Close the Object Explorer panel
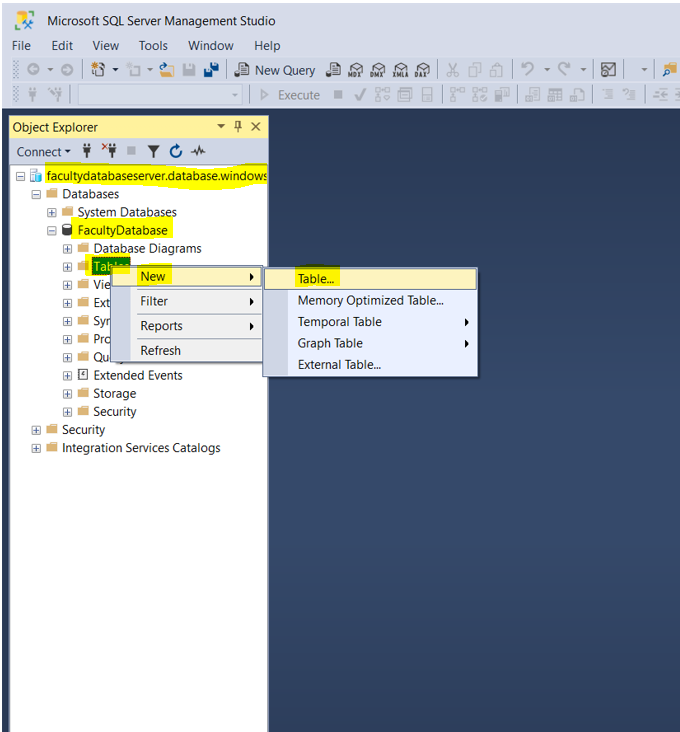Image resolution: width=680 pixels, height=732 pixels. [256, 127]
